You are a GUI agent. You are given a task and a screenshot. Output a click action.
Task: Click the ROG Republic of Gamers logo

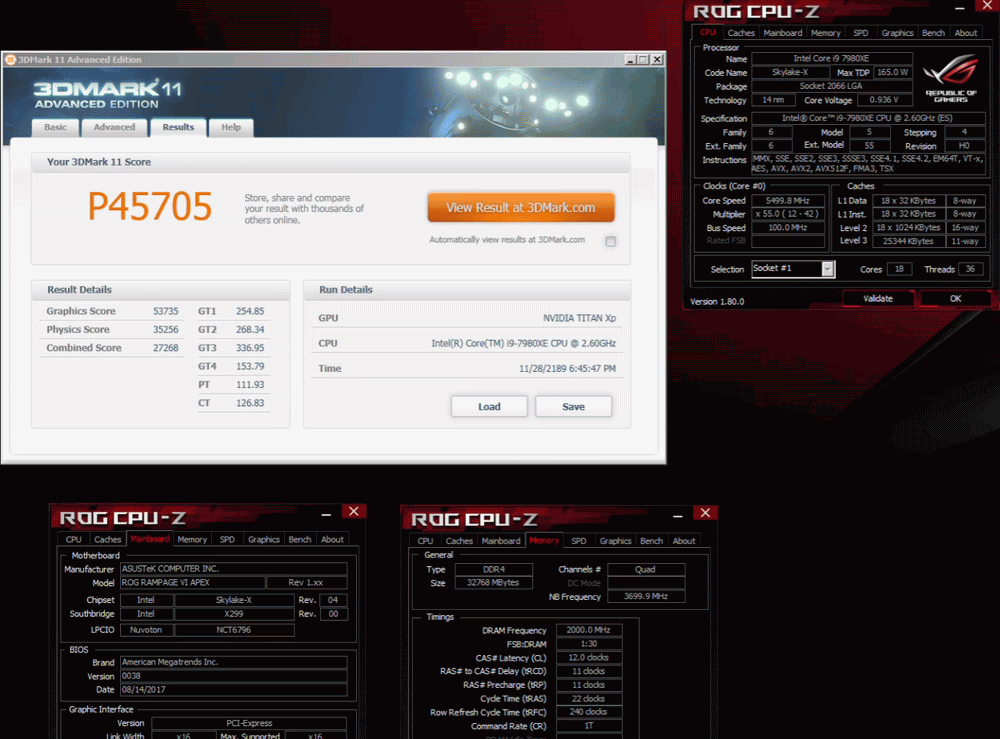950,79
